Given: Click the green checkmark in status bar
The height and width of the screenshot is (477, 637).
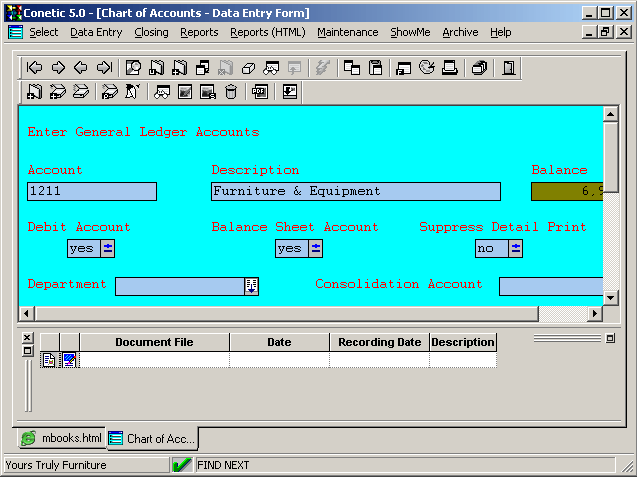Looking at the screenshot, I should point(182,465).
